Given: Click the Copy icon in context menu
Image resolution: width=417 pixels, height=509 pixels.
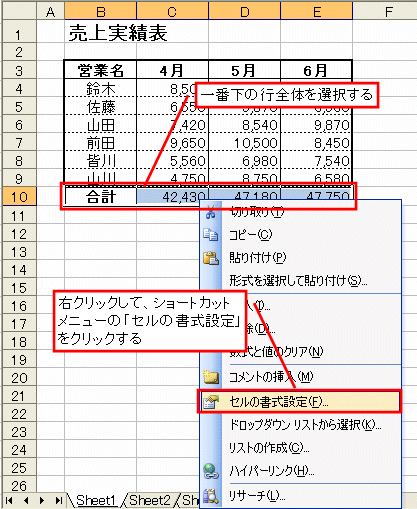Looking at the screenshot, I should (x=211, y=235).
